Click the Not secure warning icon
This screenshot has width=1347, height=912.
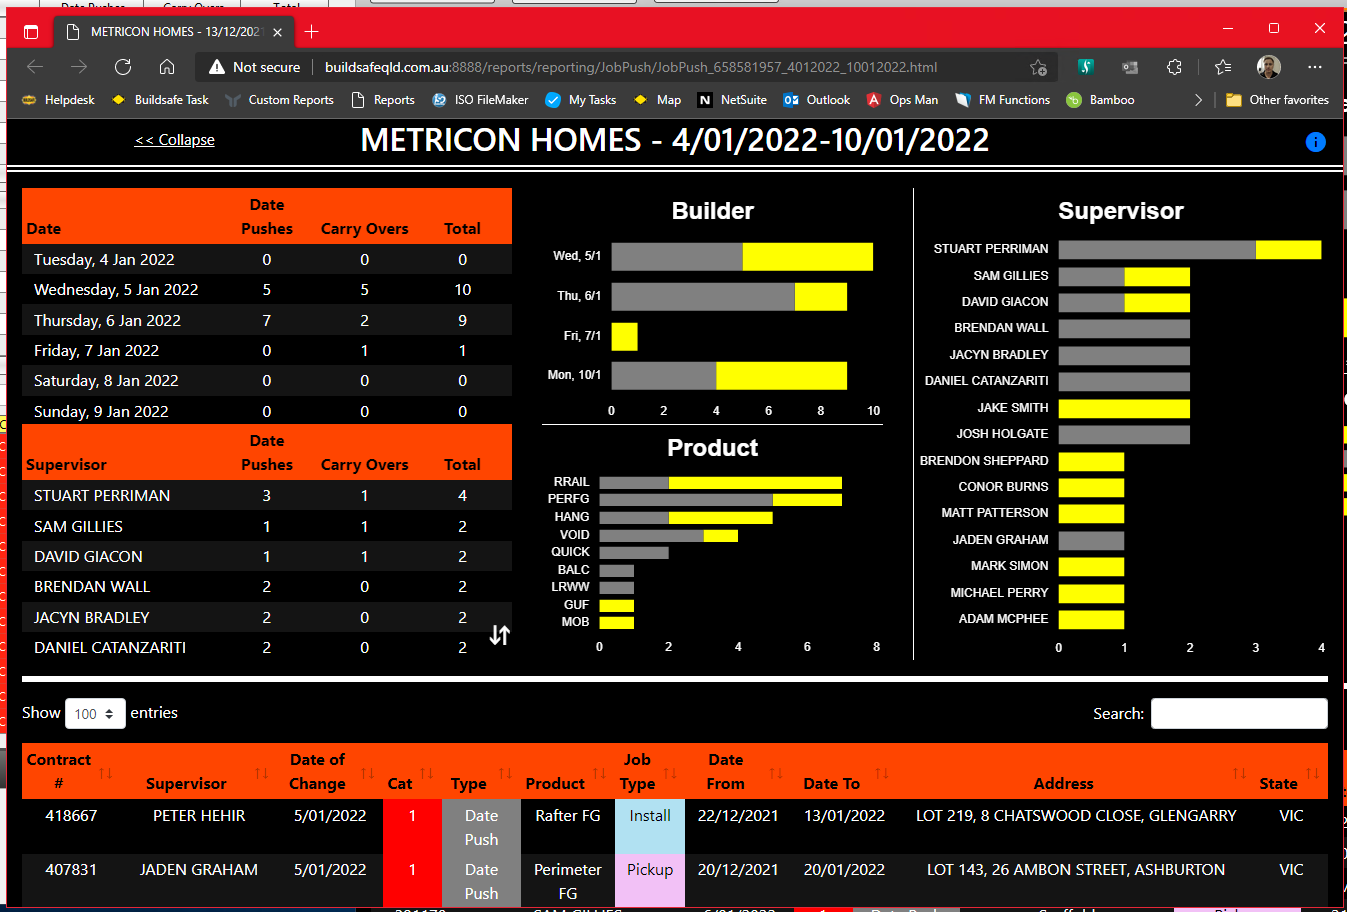[x=216, y=67]
